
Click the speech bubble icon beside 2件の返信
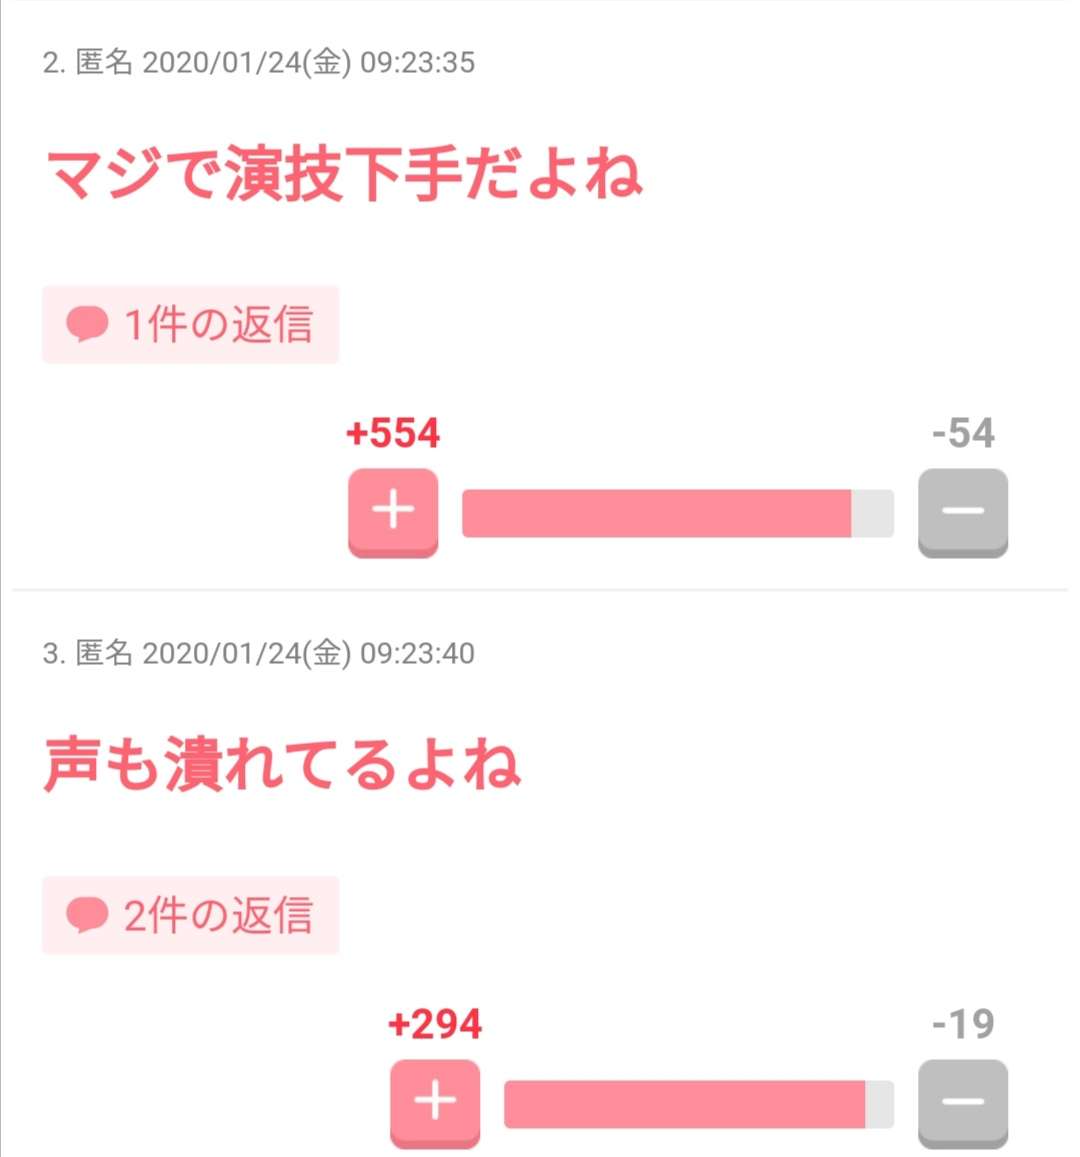(87, 915)
